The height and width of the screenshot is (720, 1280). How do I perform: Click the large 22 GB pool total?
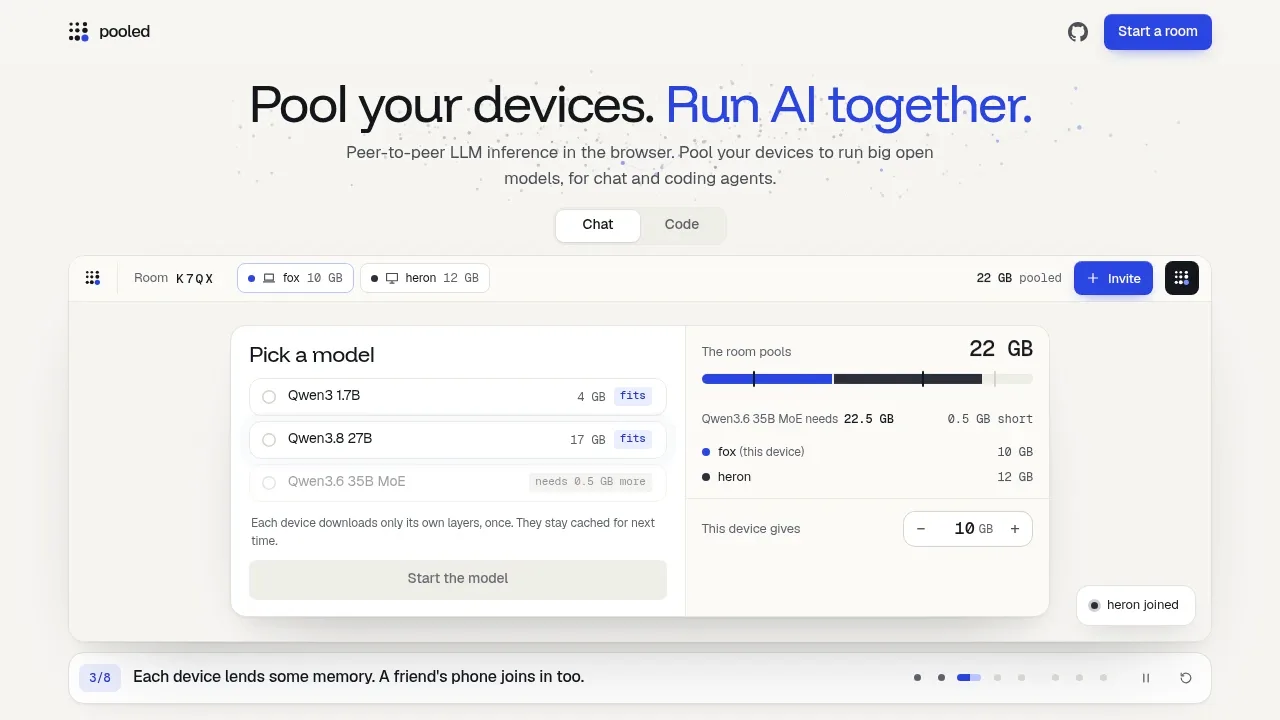click(1001, 349)
